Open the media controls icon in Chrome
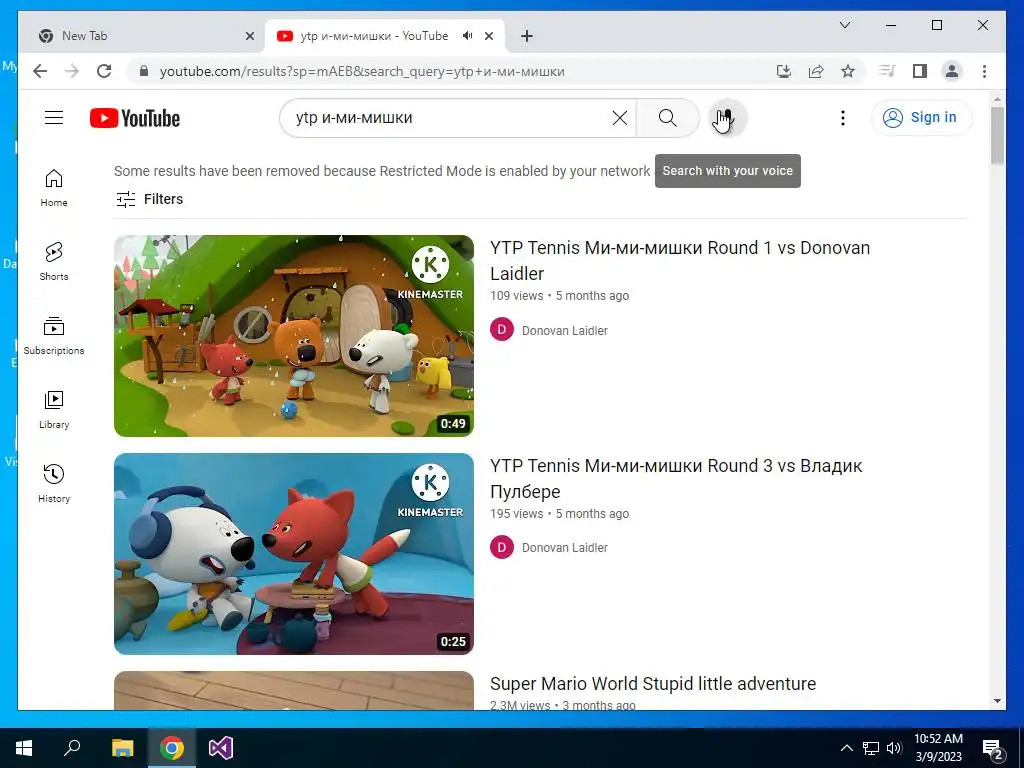Screen dimensions: 1024x768 coord(887,71)
